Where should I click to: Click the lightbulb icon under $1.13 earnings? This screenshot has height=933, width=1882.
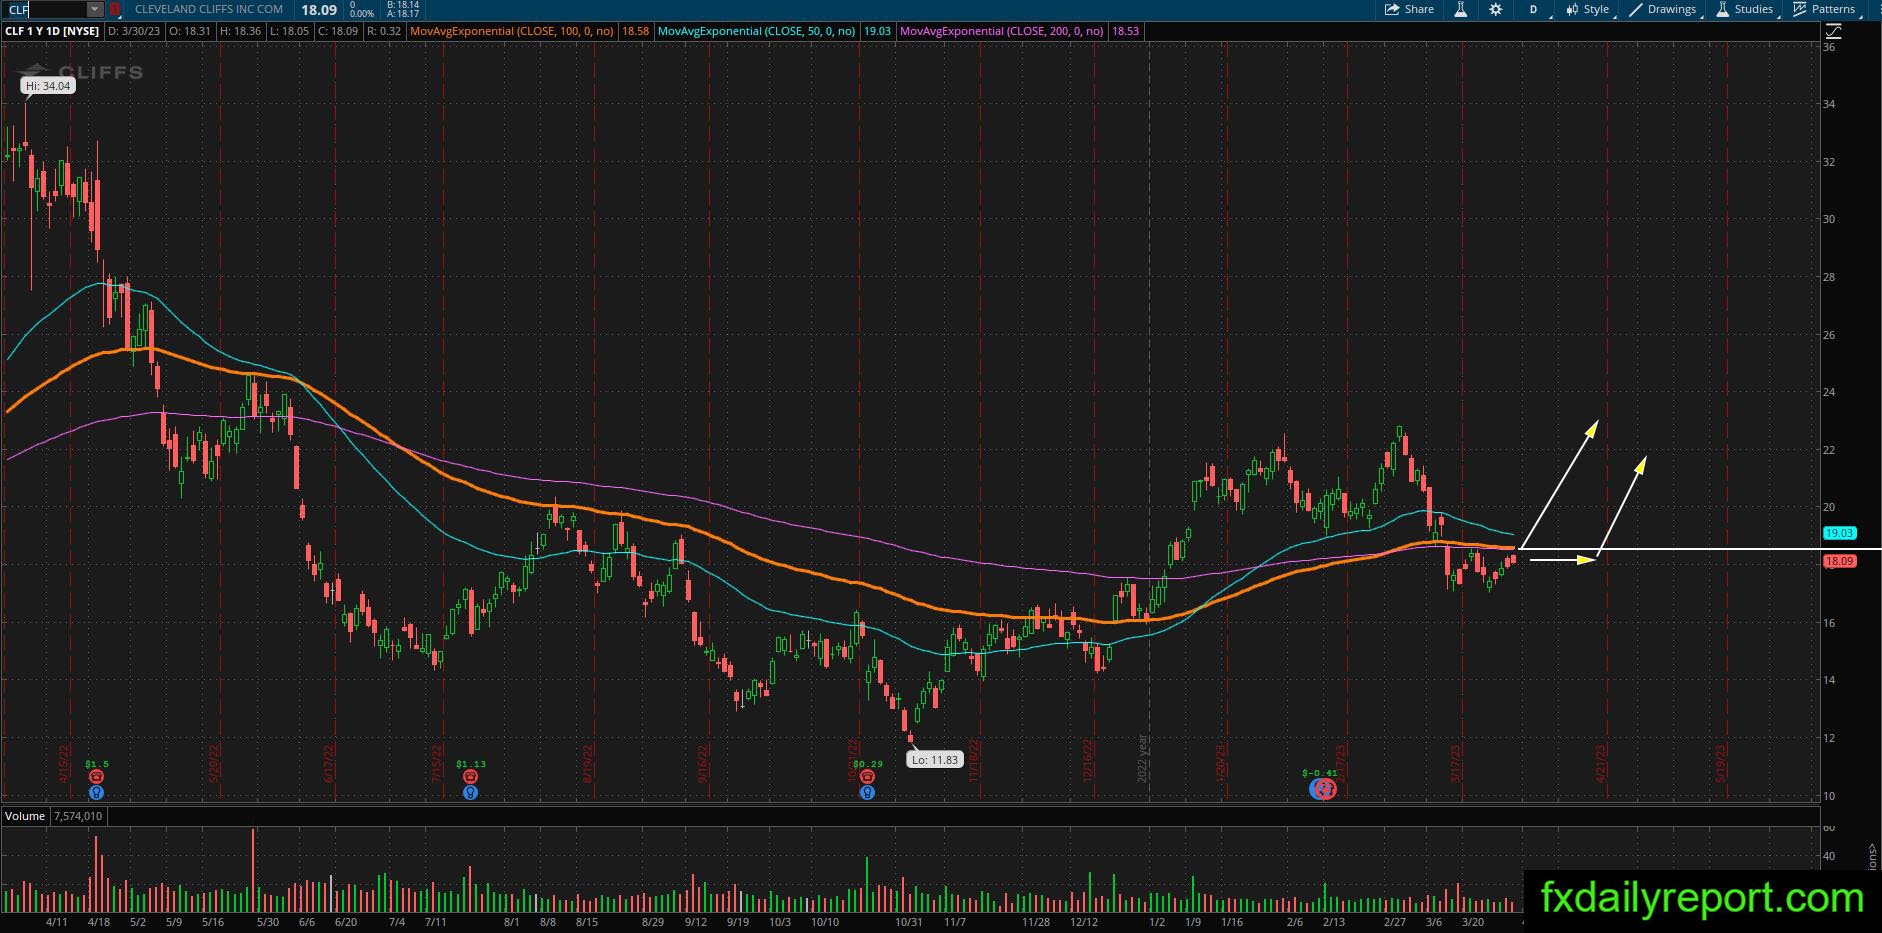(x=470, y=792)
